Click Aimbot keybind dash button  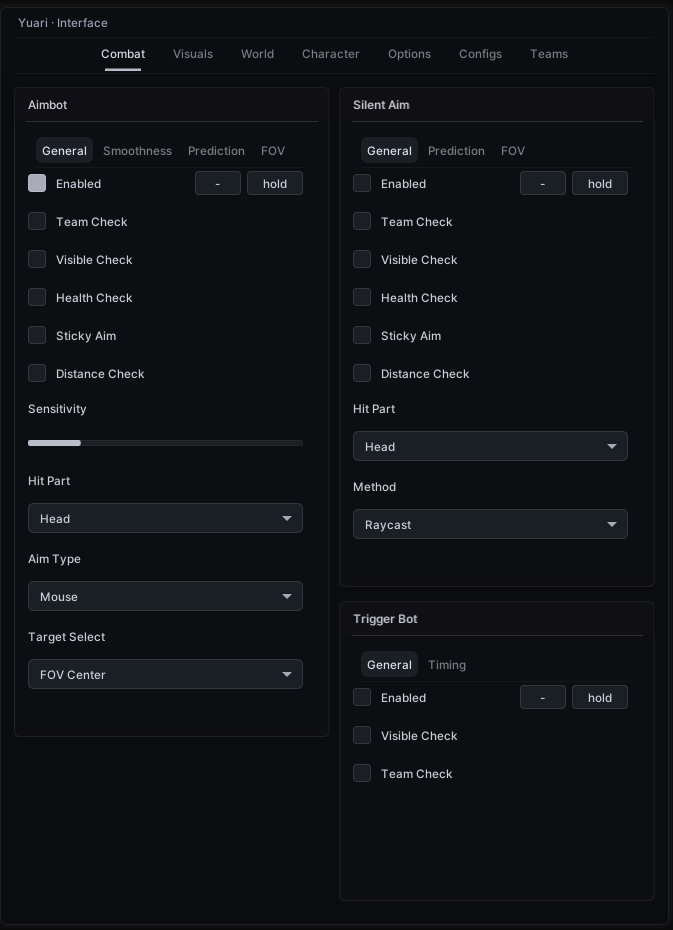pyautogui.click(x=218, y=183)
